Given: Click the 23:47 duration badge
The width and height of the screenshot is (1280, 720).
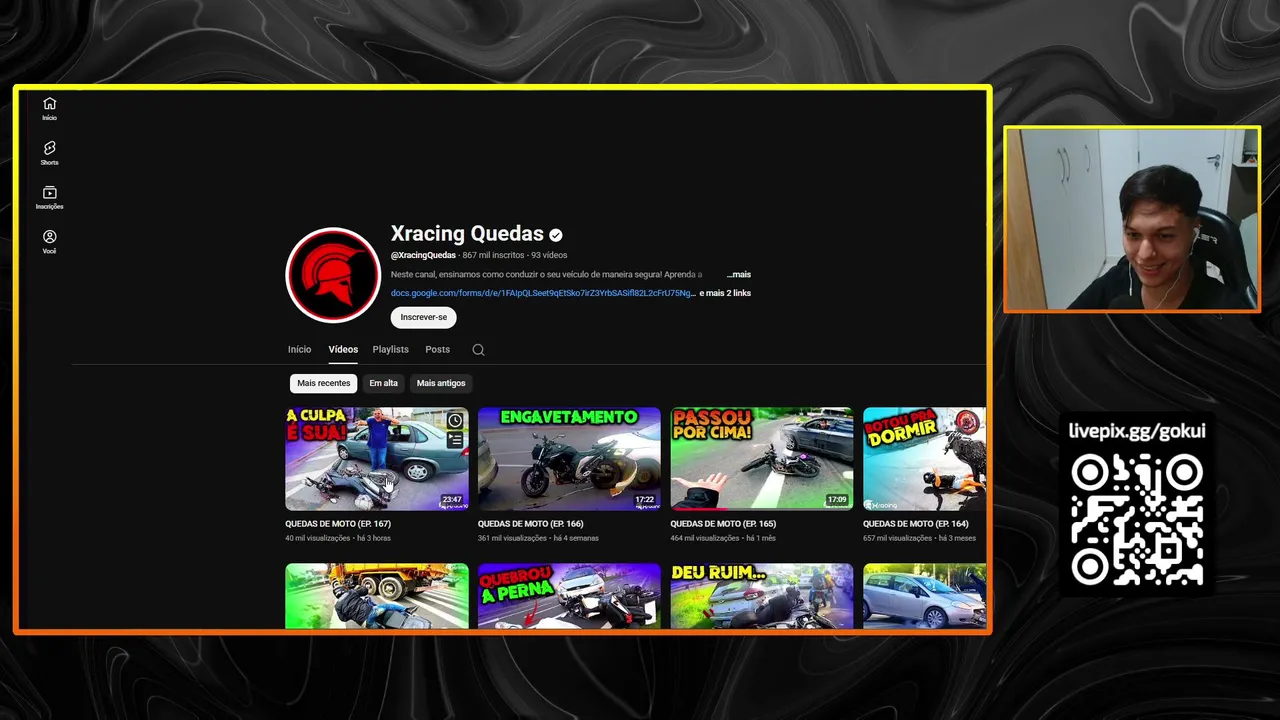Looking at the screenshot, I should coord(452,500).
